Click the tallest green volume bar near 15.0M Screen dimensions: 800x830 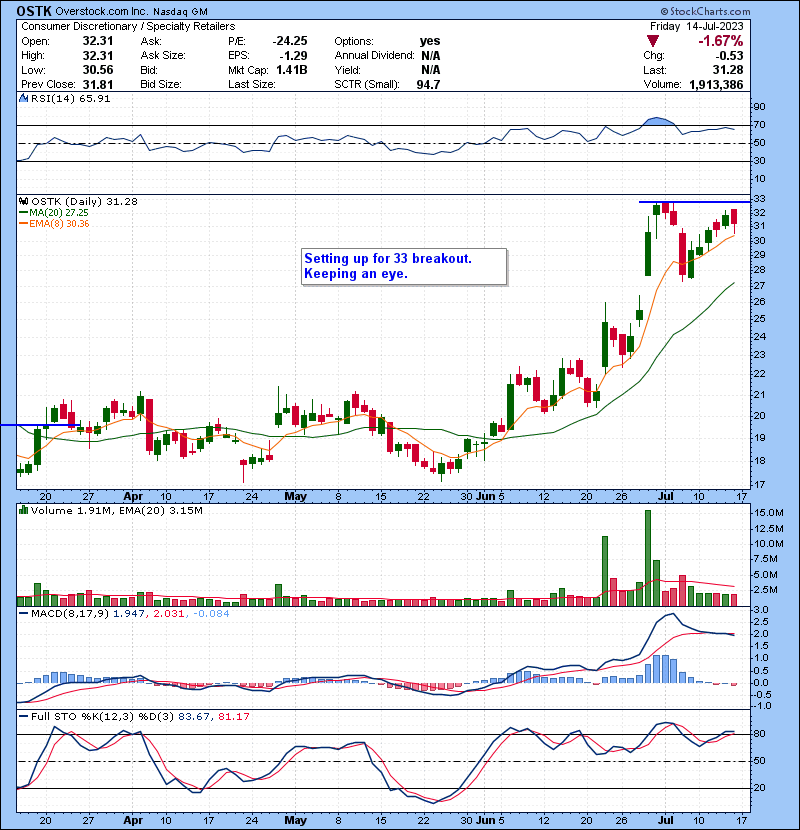click(648, 558)
